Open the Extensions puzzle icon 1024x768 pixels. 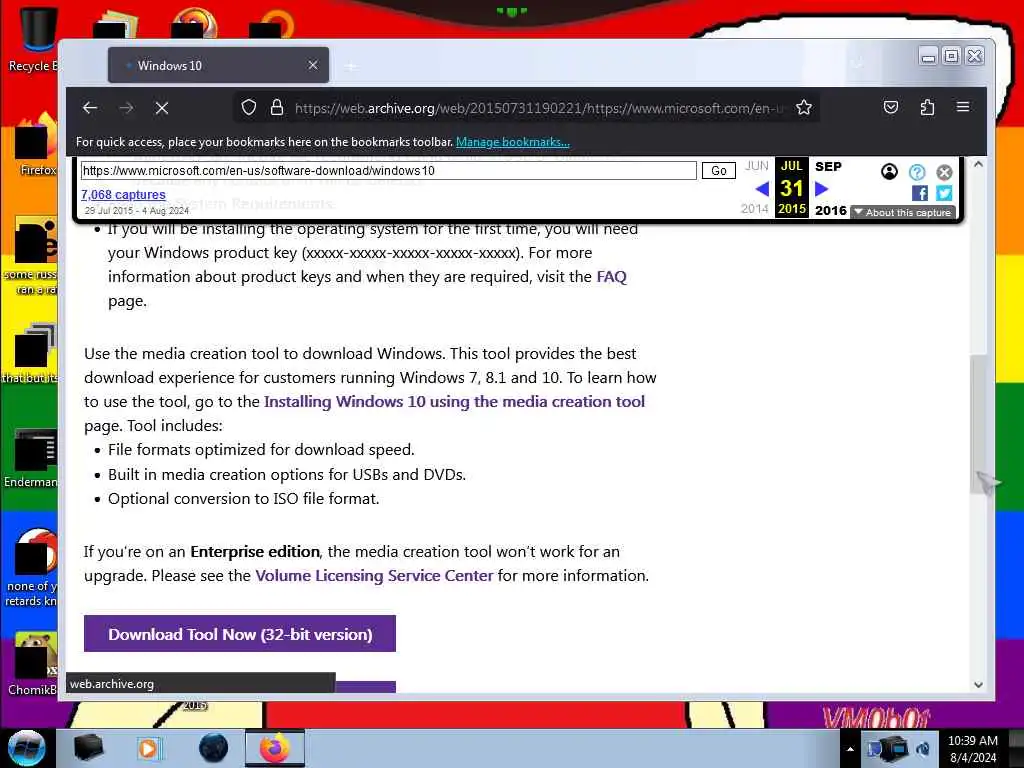pos(927,107)
